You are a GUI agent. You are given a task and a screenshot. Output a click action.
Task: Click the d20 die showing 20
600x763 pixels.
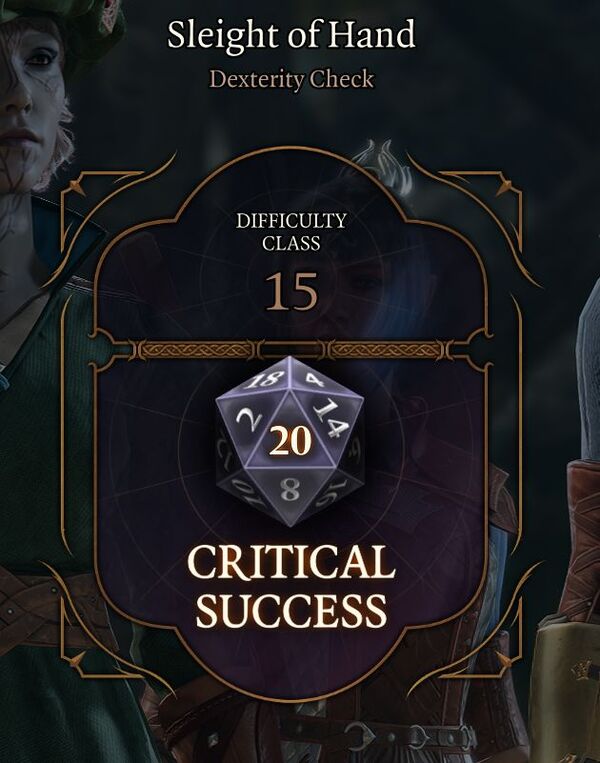[x=290, y=441]
